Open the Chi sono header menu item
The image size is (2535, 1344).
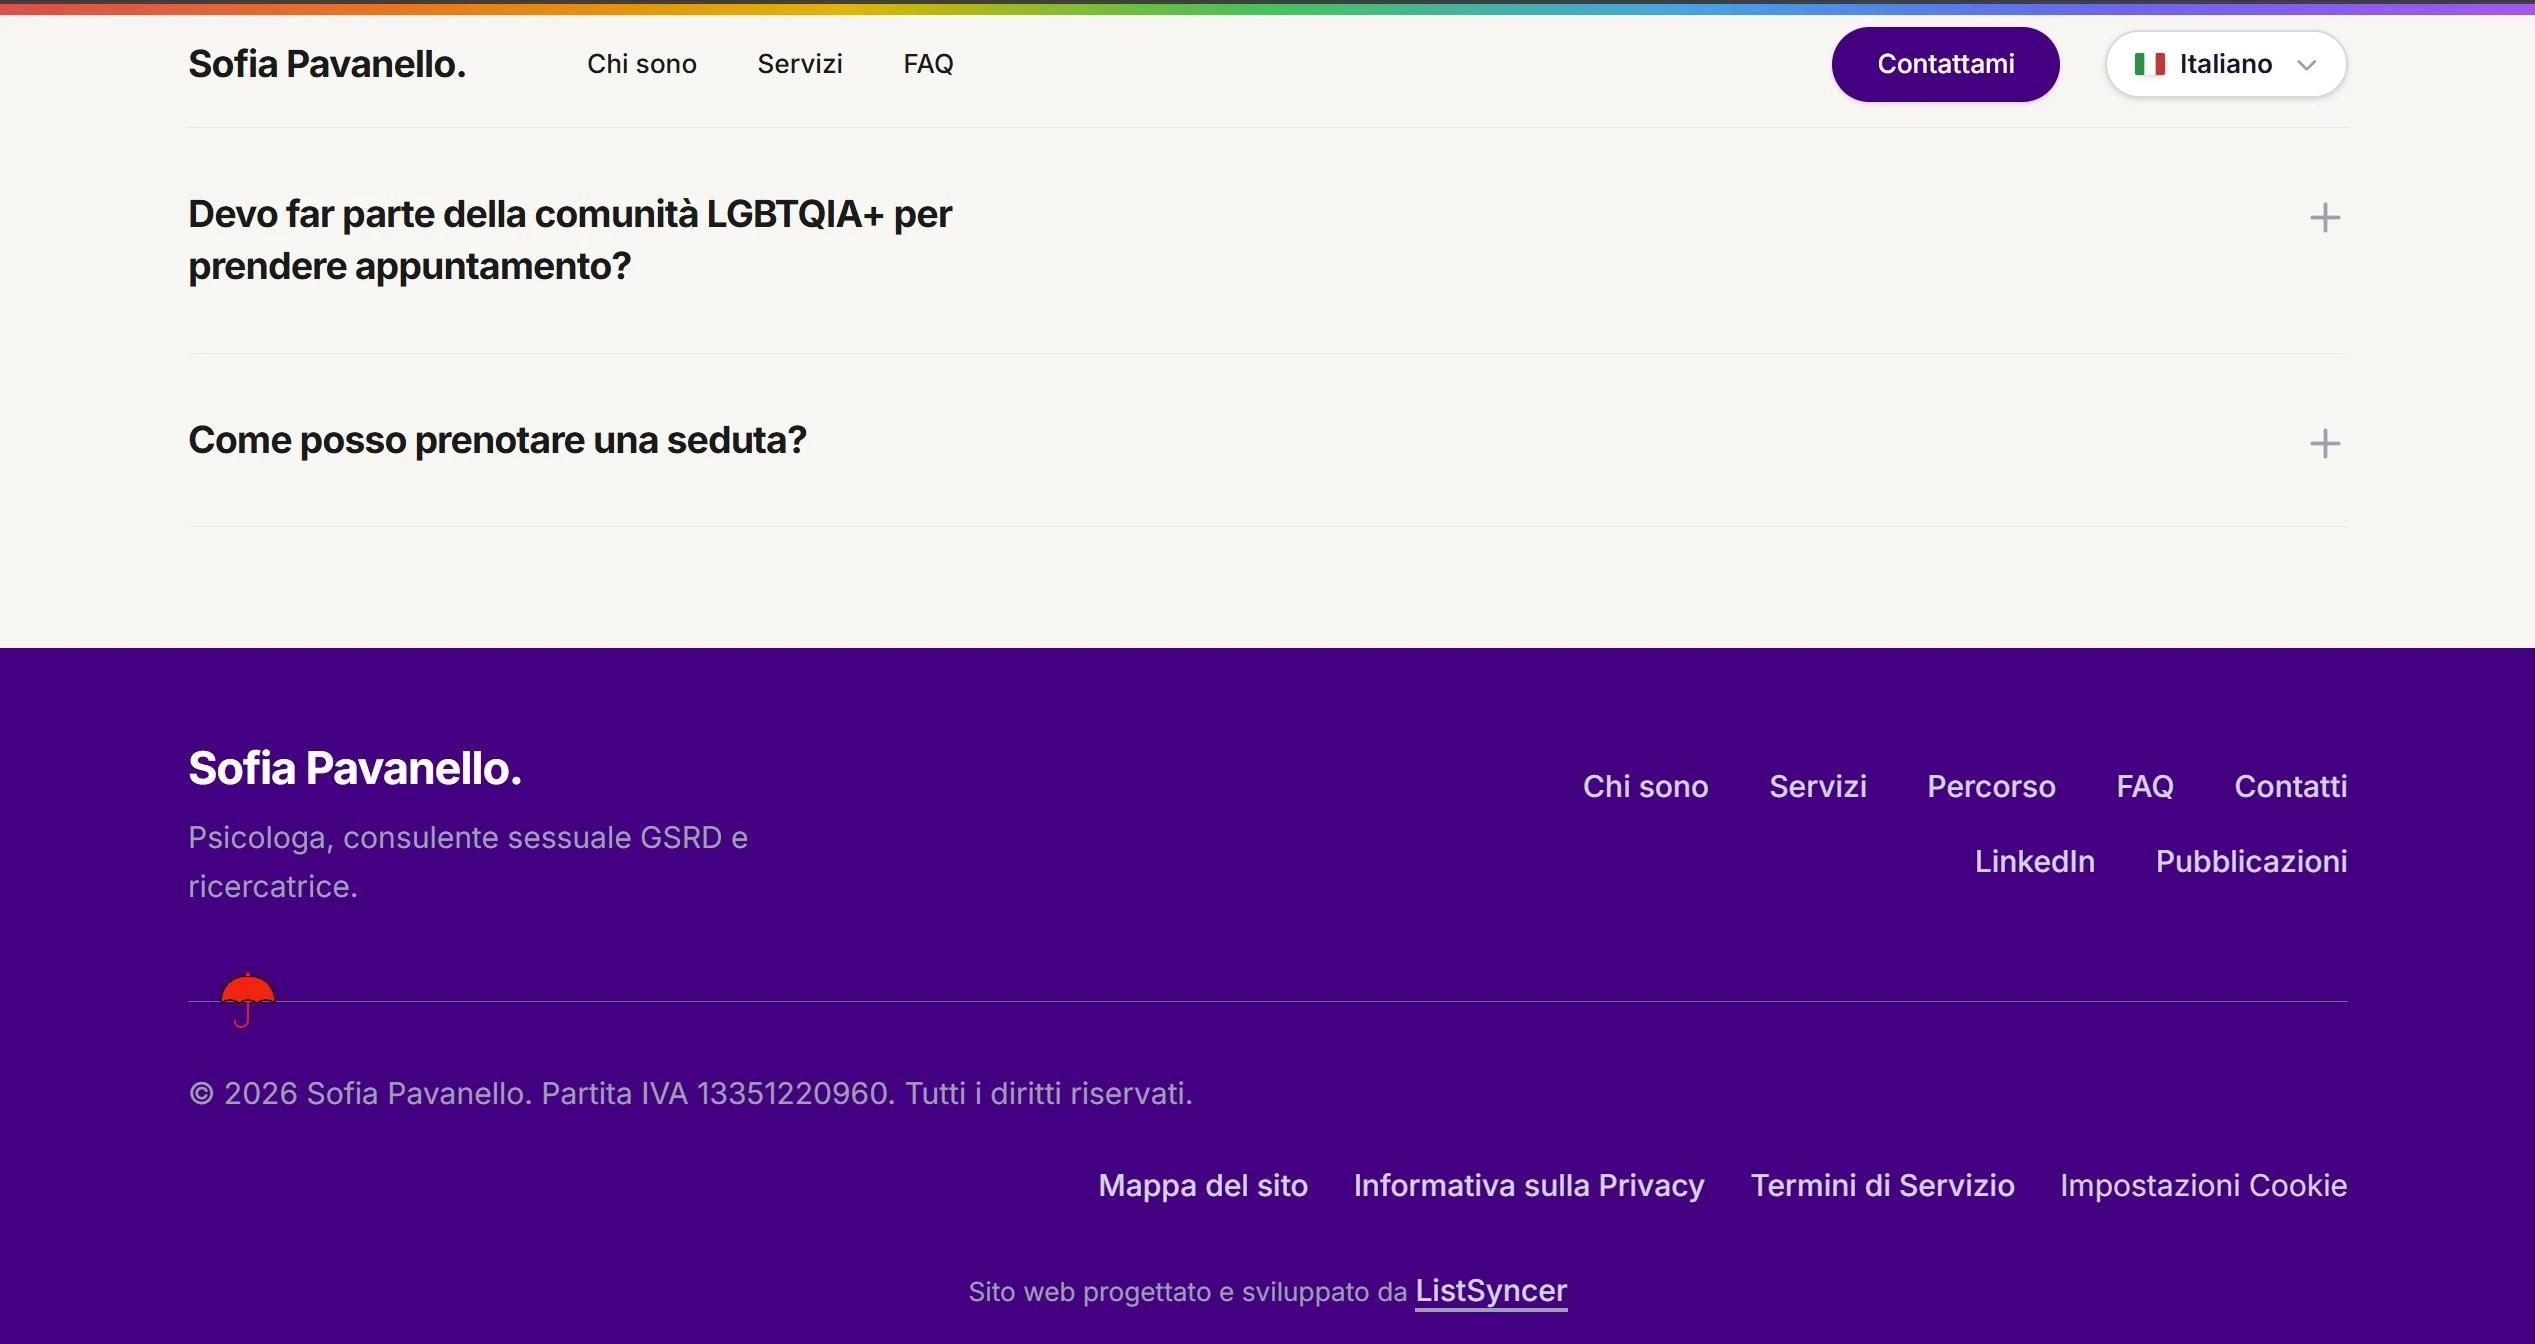tap(642, 64)
